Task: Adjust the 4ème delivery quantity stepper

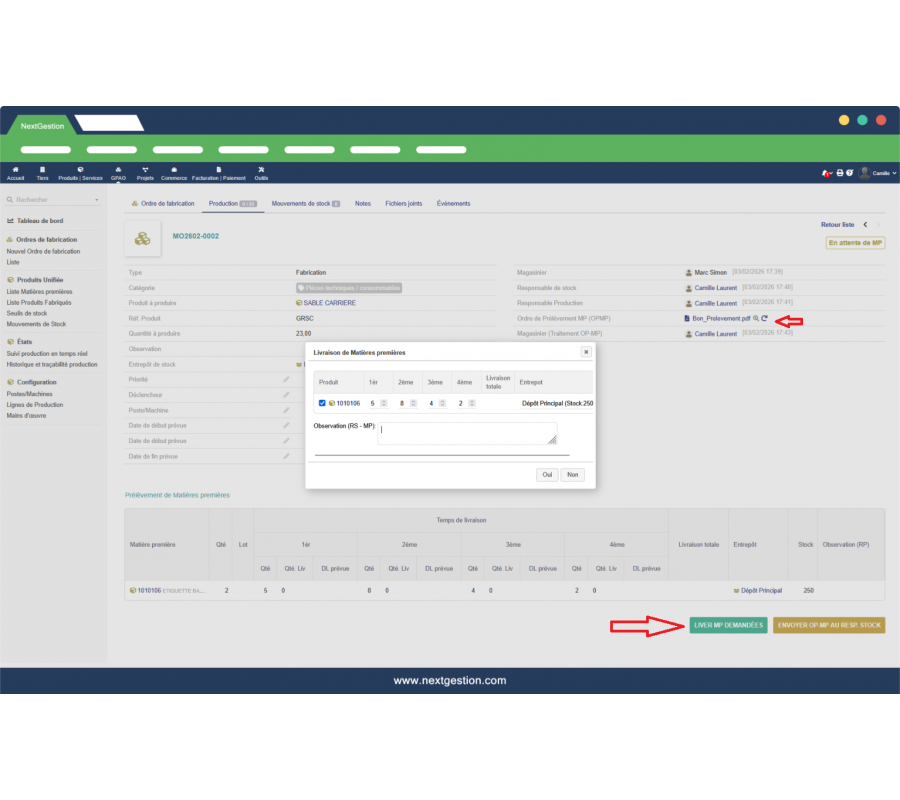Action: pos(471,403)
